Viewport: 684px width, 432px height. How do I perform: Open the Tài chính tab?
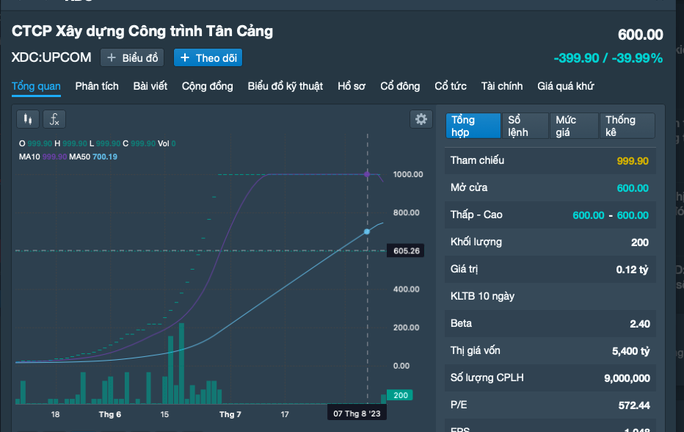pyautogui.click(x=502, y=86)
